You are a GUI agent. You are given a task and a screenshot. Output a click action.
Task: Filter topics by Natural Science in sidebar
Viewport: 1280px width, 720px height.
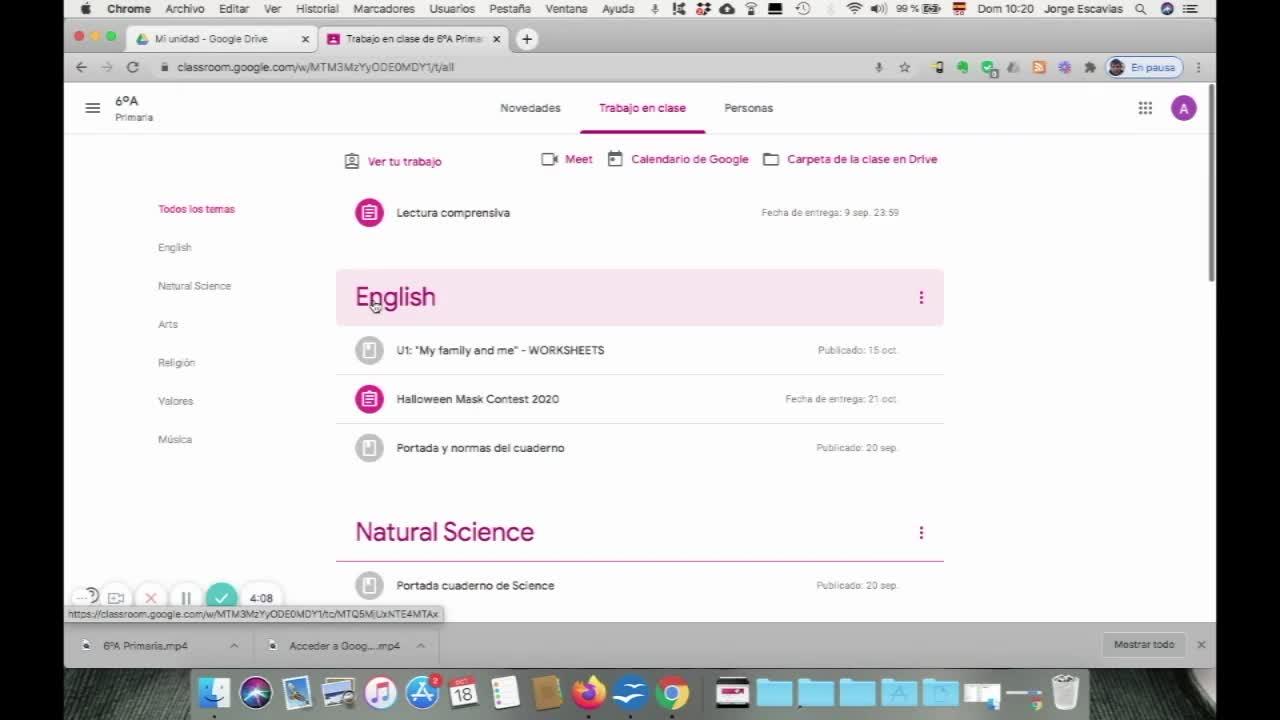pos(194,286)
